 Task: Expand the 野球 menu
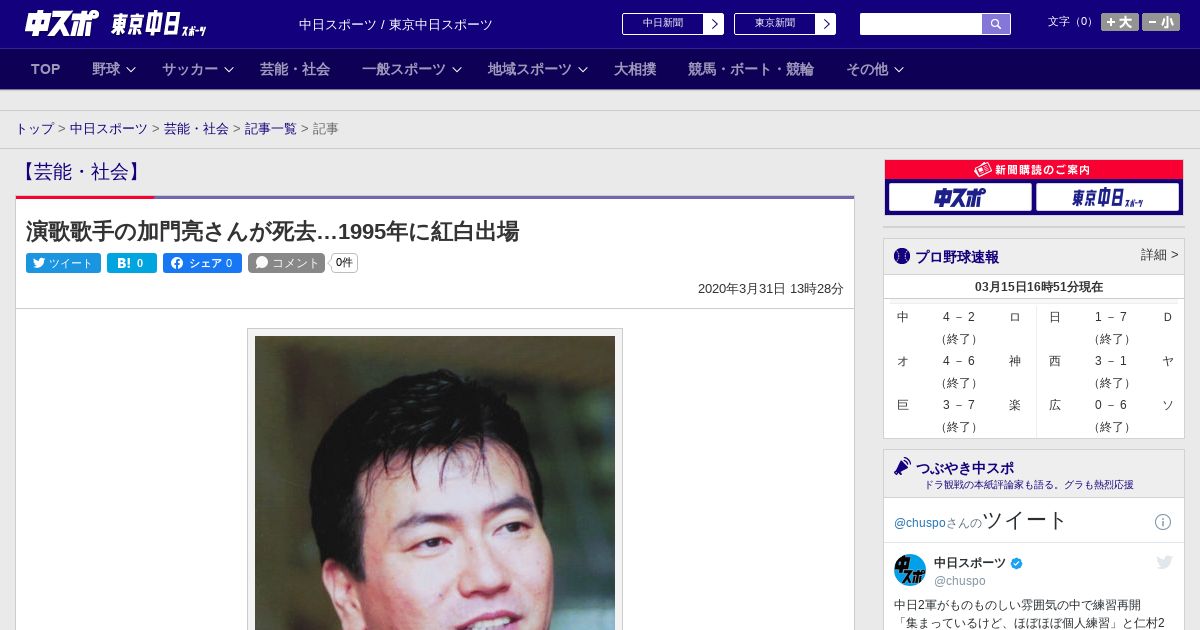tap(114, 69)
